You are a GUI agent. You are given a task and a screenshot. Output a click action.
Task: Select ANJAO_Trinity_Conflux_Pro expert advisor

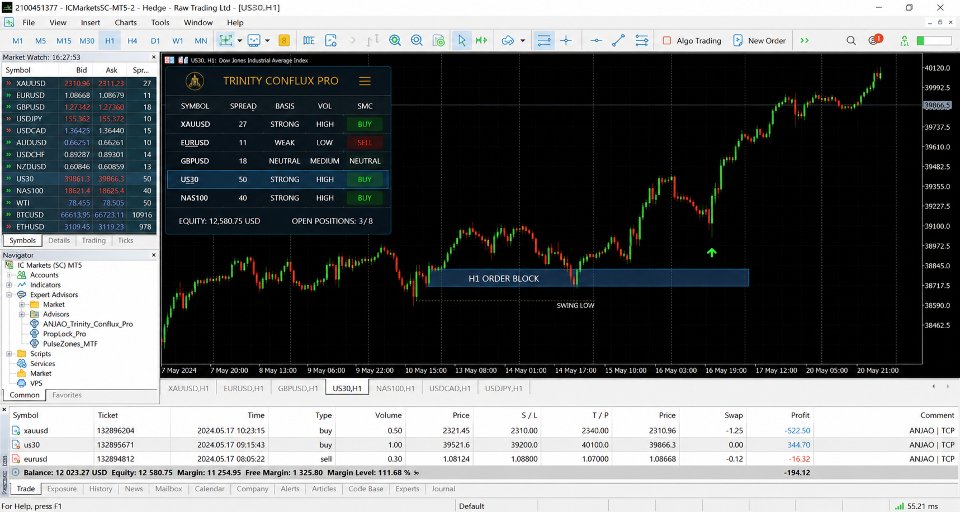88,324
